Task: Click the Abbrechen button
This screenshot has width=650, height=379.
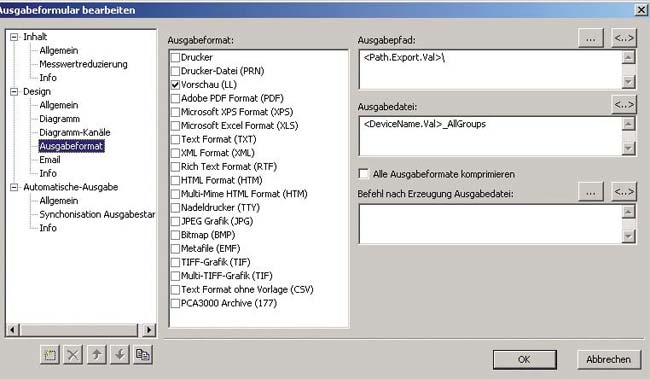Action: tap(609, 360)
